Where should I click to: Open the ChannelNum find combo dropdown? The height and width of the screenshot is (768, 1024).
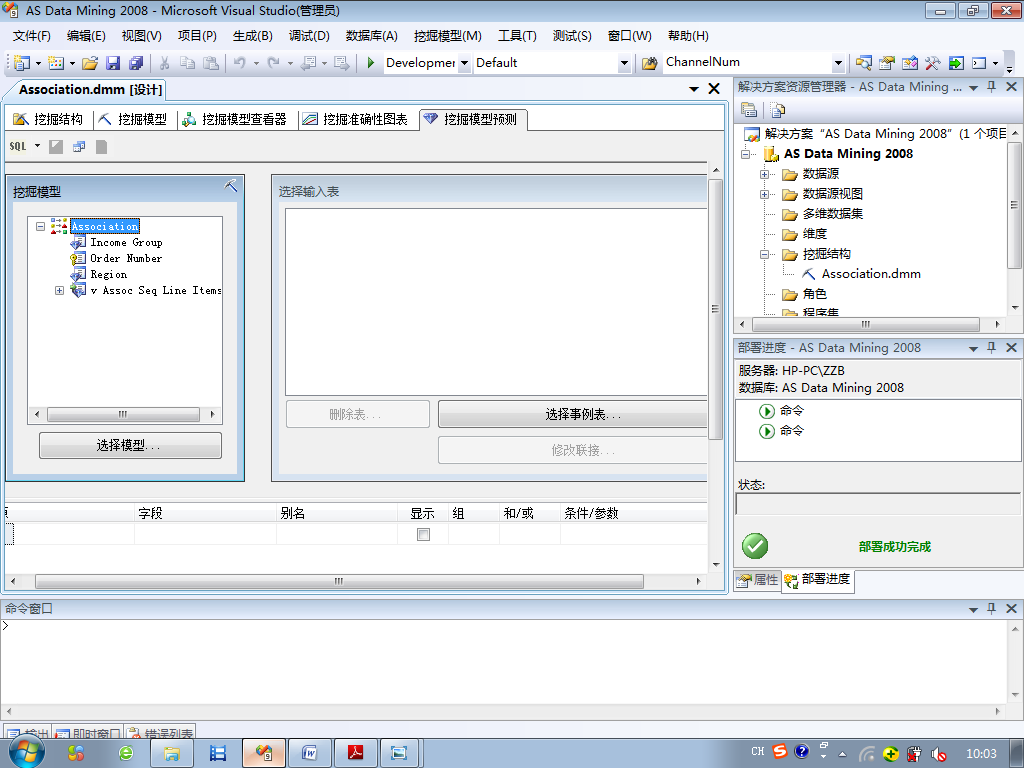coord(839,63)
